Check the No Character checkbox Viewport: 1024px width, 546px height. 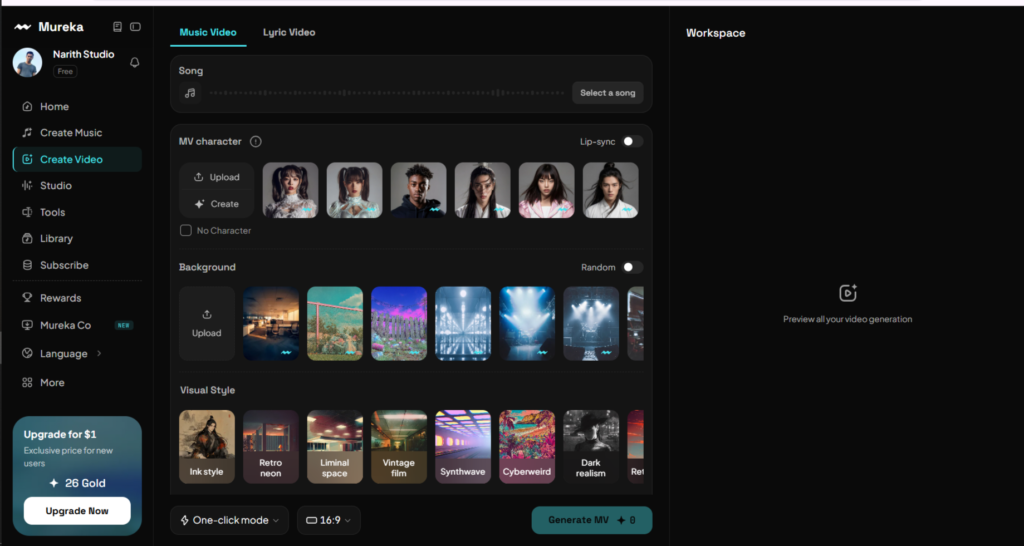pyautogui.click(x=186, y=231)
